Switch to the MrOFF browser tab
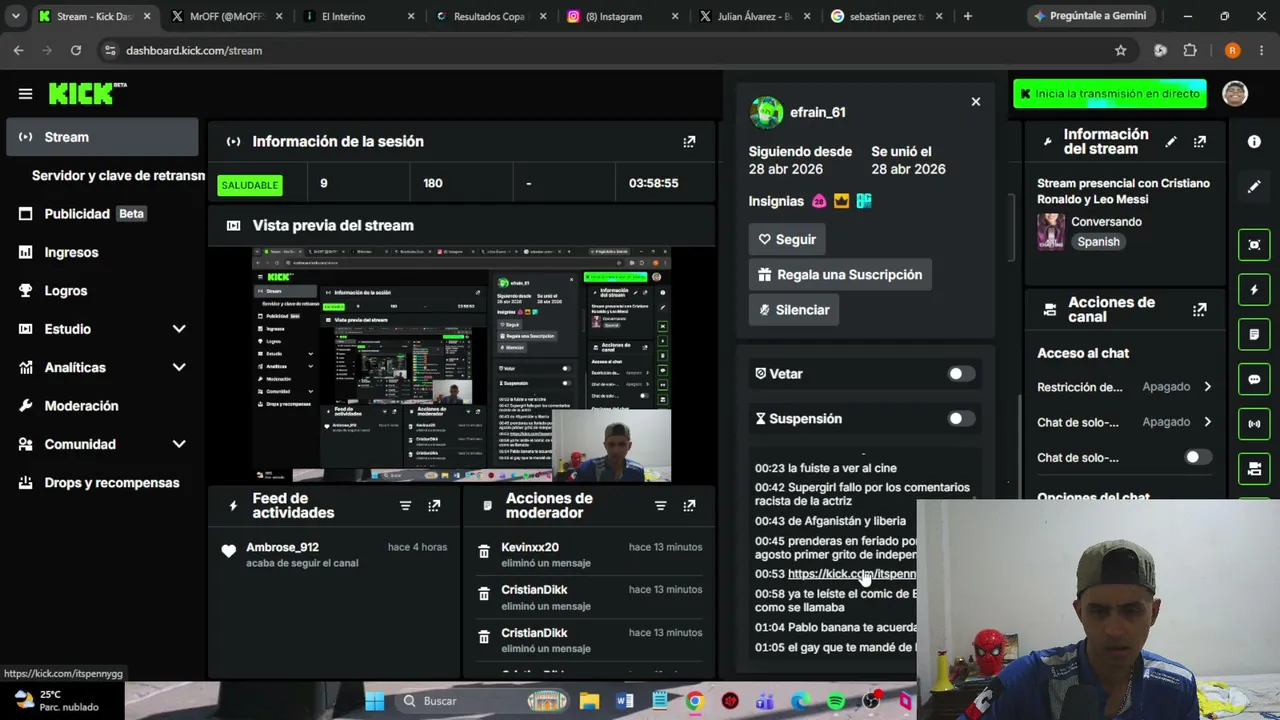The height and width of the screenshot is (720, 1280). tap(227, 16)
